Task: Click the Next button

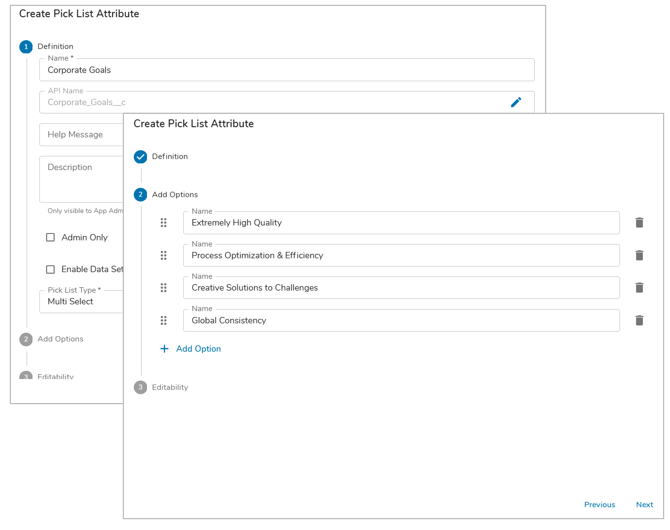Action: pyautogui.click(x=644, y=505)
